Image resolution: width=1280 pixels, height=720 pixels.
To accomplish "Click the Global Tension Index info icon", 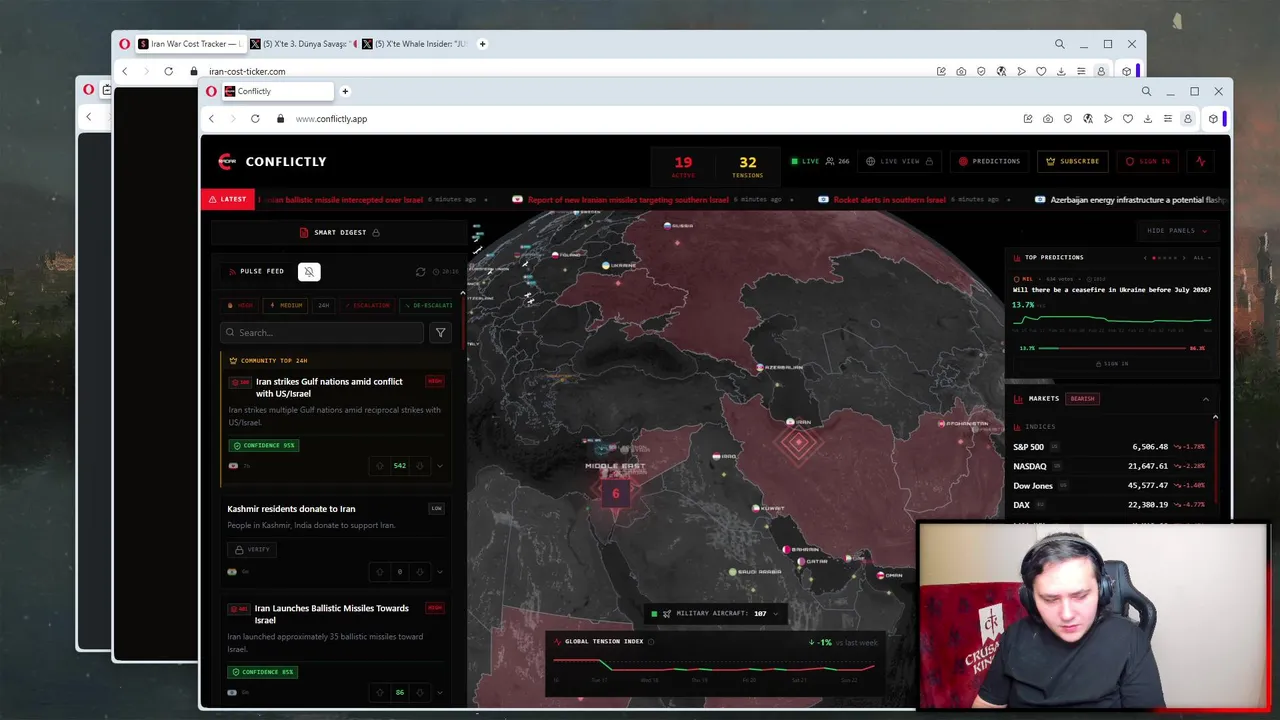I will coord(651,641).
